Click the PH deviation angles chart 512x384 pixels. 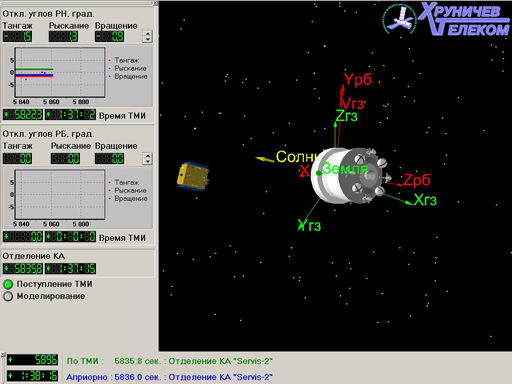pyautogui.click(x=60, y=72)
